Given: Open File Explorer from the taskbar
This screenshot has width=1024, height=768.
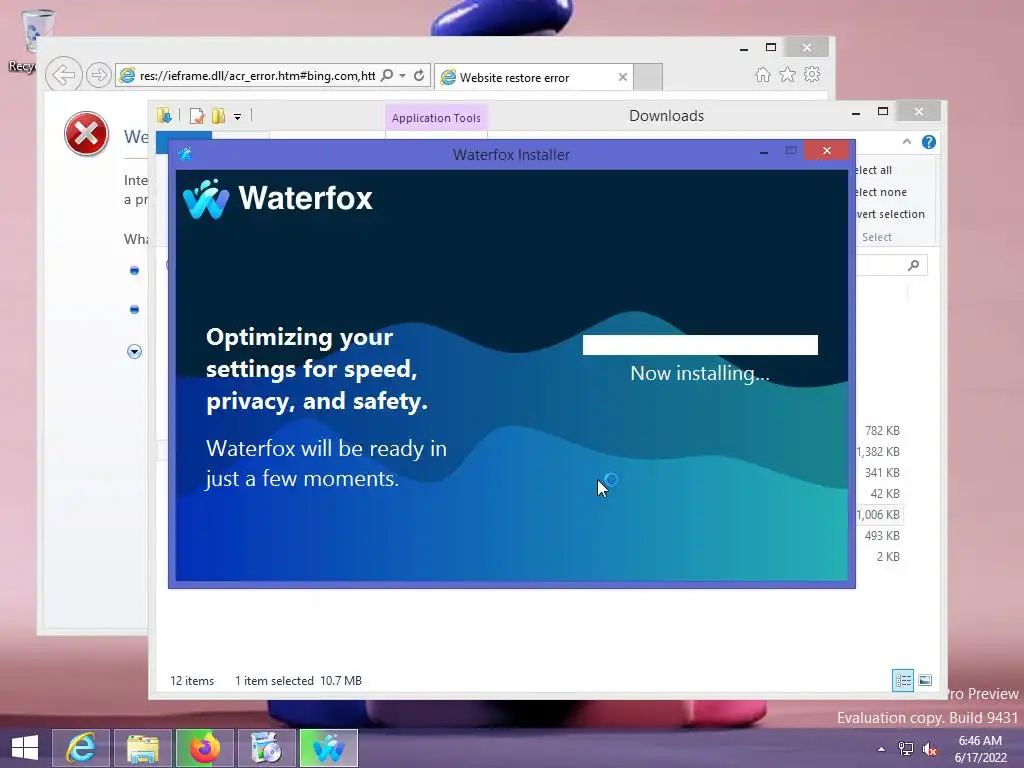Looking at the screenshot, I should (142, 748).
